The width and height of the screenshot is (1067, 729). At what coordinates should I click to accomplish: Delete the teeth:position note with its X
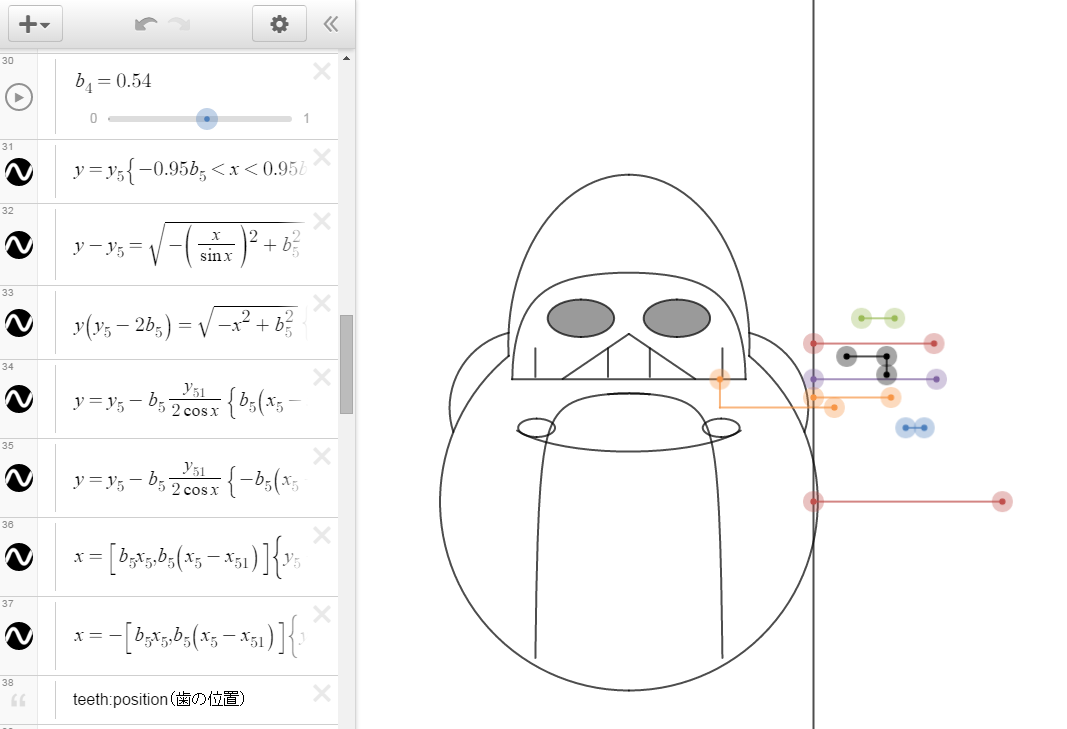(322, 693)
